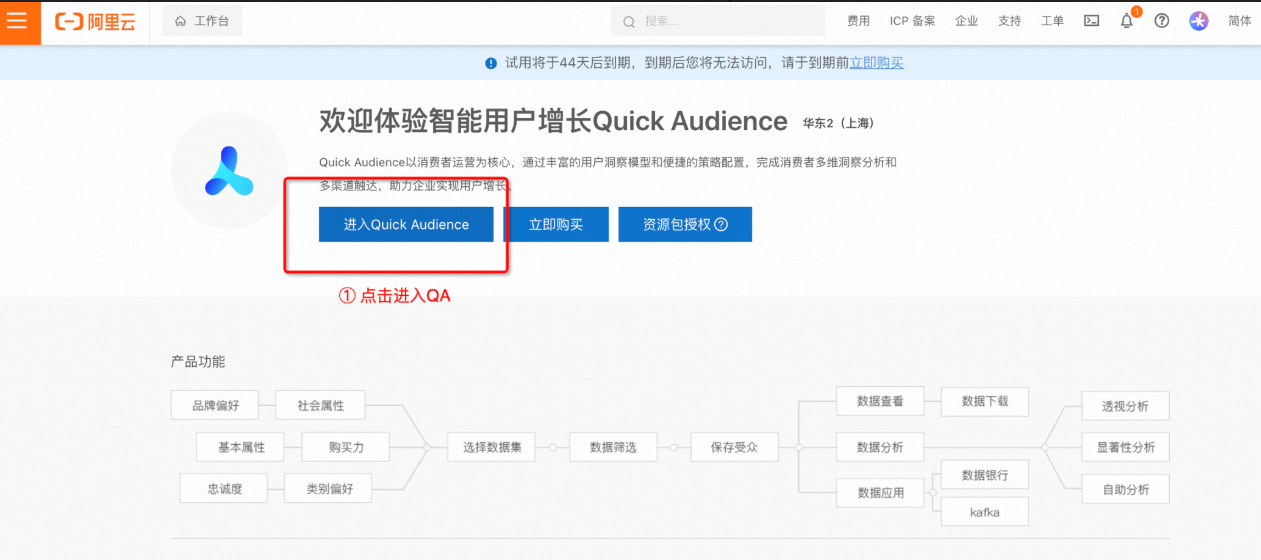Click the 显著性分析 box

point(1126,447)
